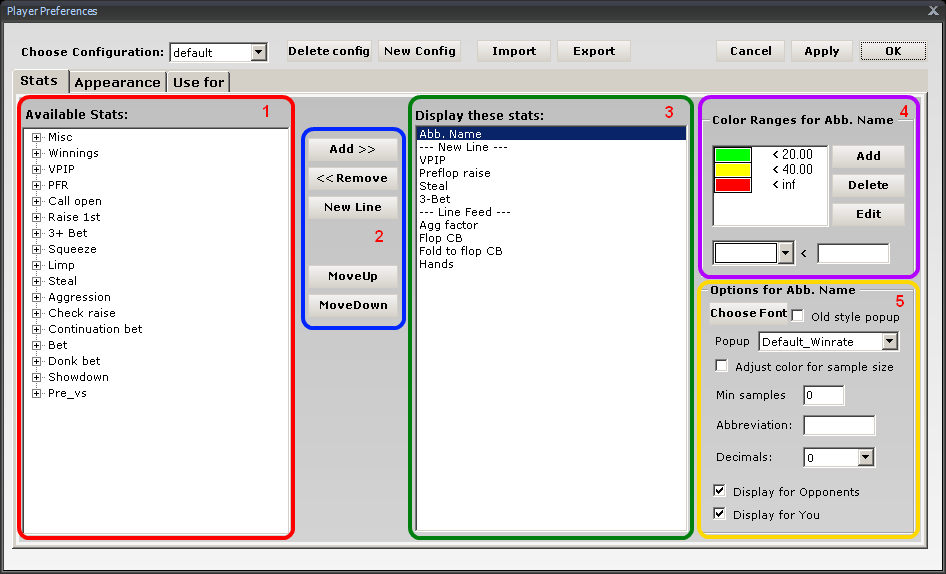Switch to the Stats tab
The height and width of the screenshot is (574, 946).
point(40,81)
